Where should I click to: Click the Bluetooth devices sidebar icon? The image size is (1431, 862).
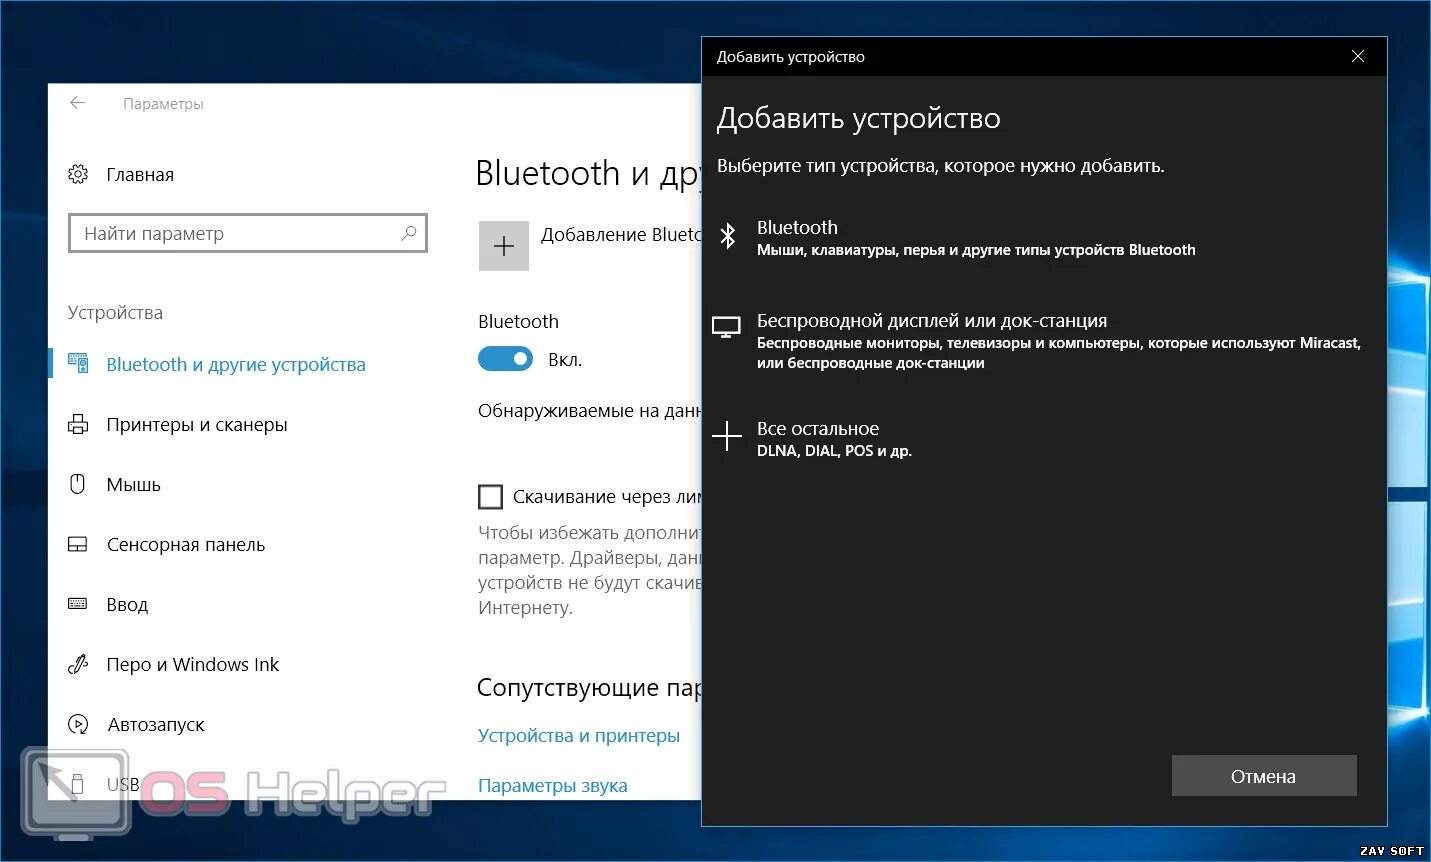pyautogui.click(x=78, y=364)
